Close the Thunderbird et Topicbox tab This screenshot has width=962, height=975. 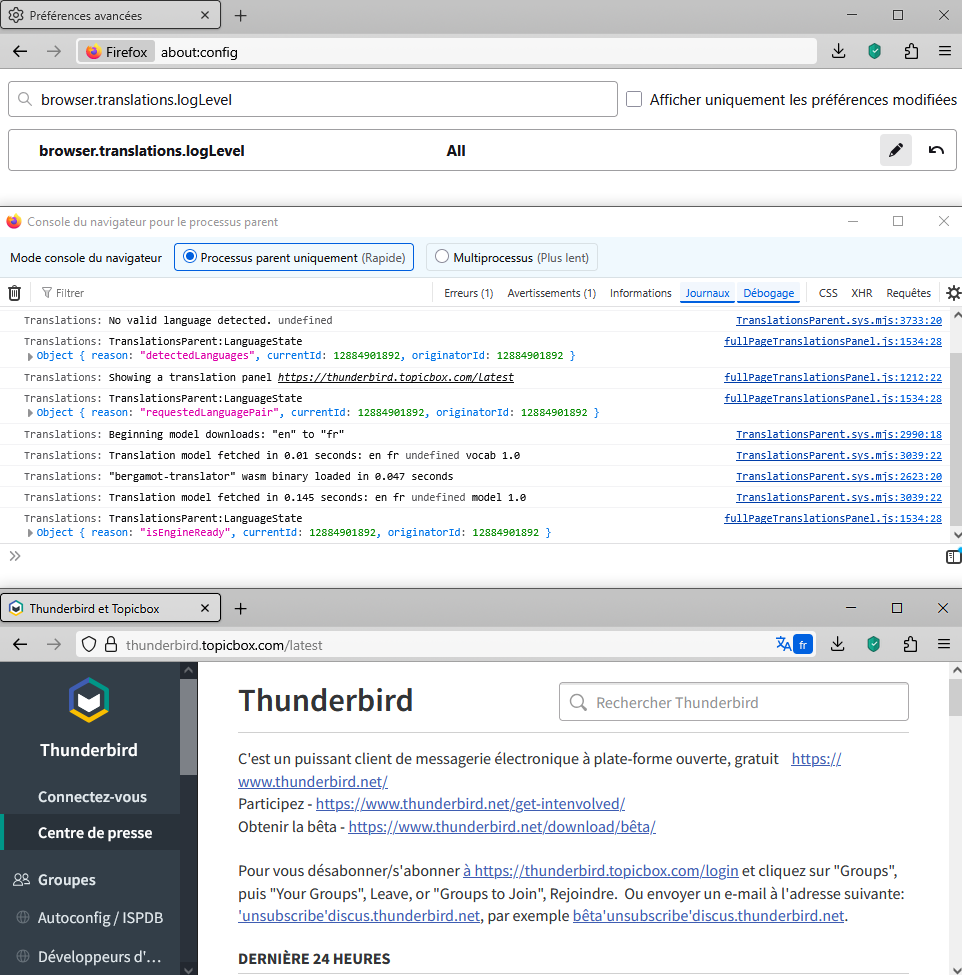tap(205, 609)
